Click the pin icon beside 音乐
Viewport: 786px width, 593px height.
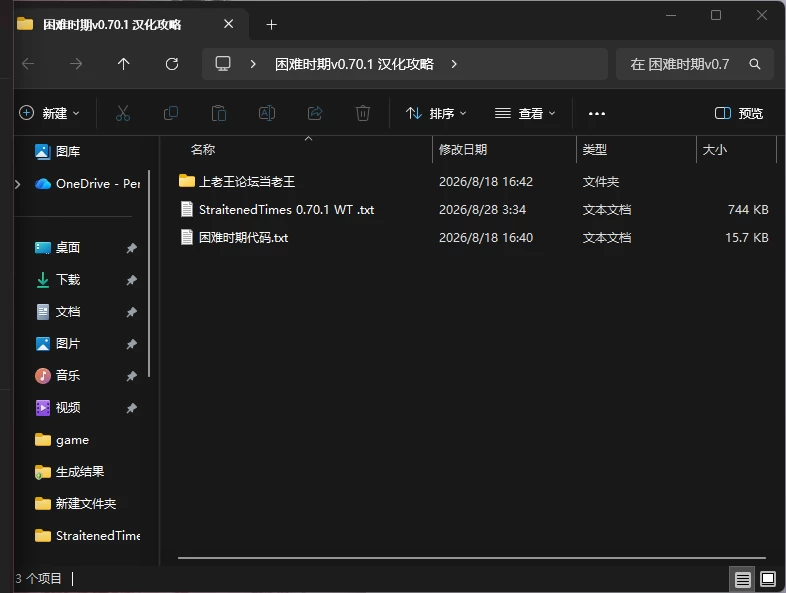(131, 376)
